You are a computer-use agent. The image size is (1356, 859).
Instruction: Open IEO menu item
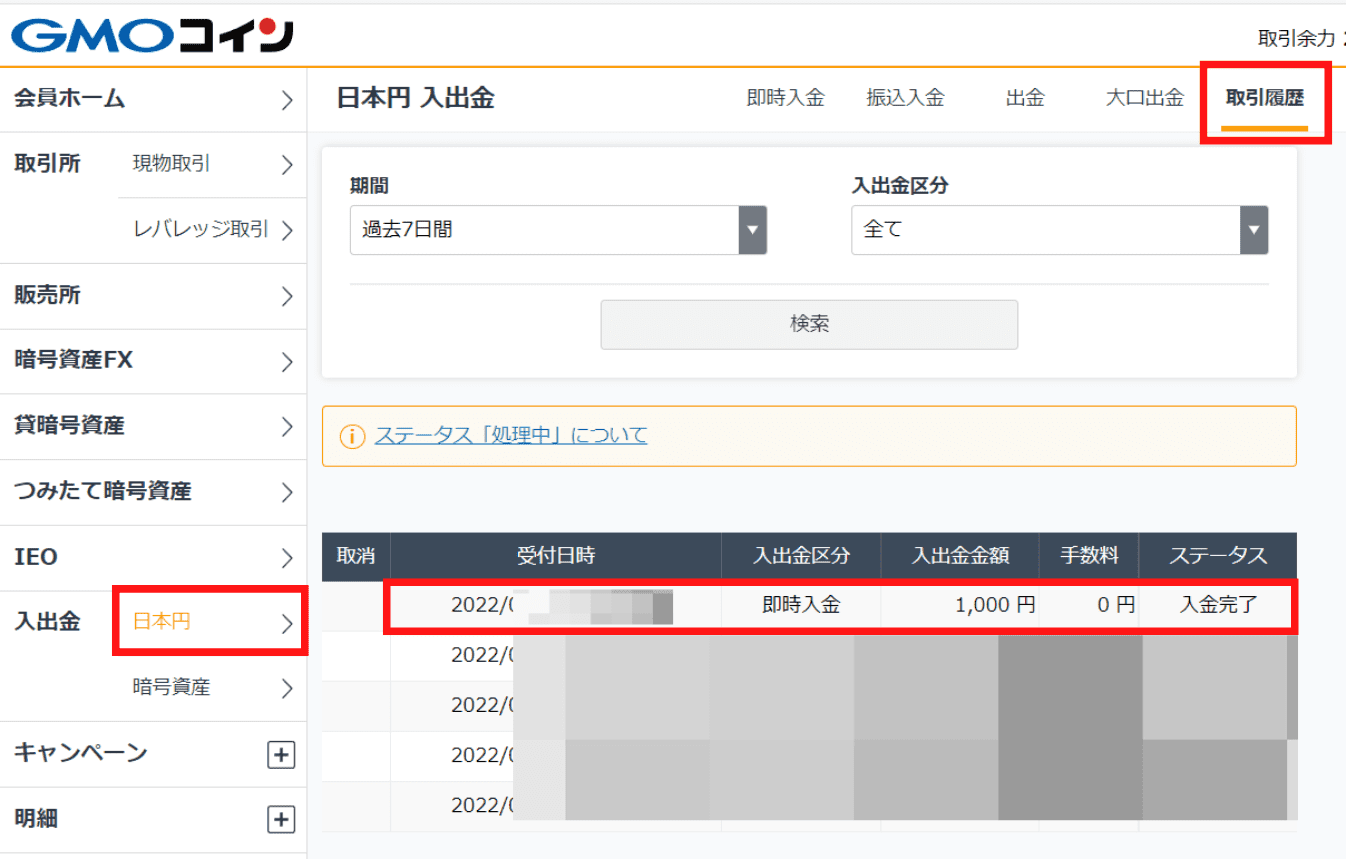[x=153, y=557]
